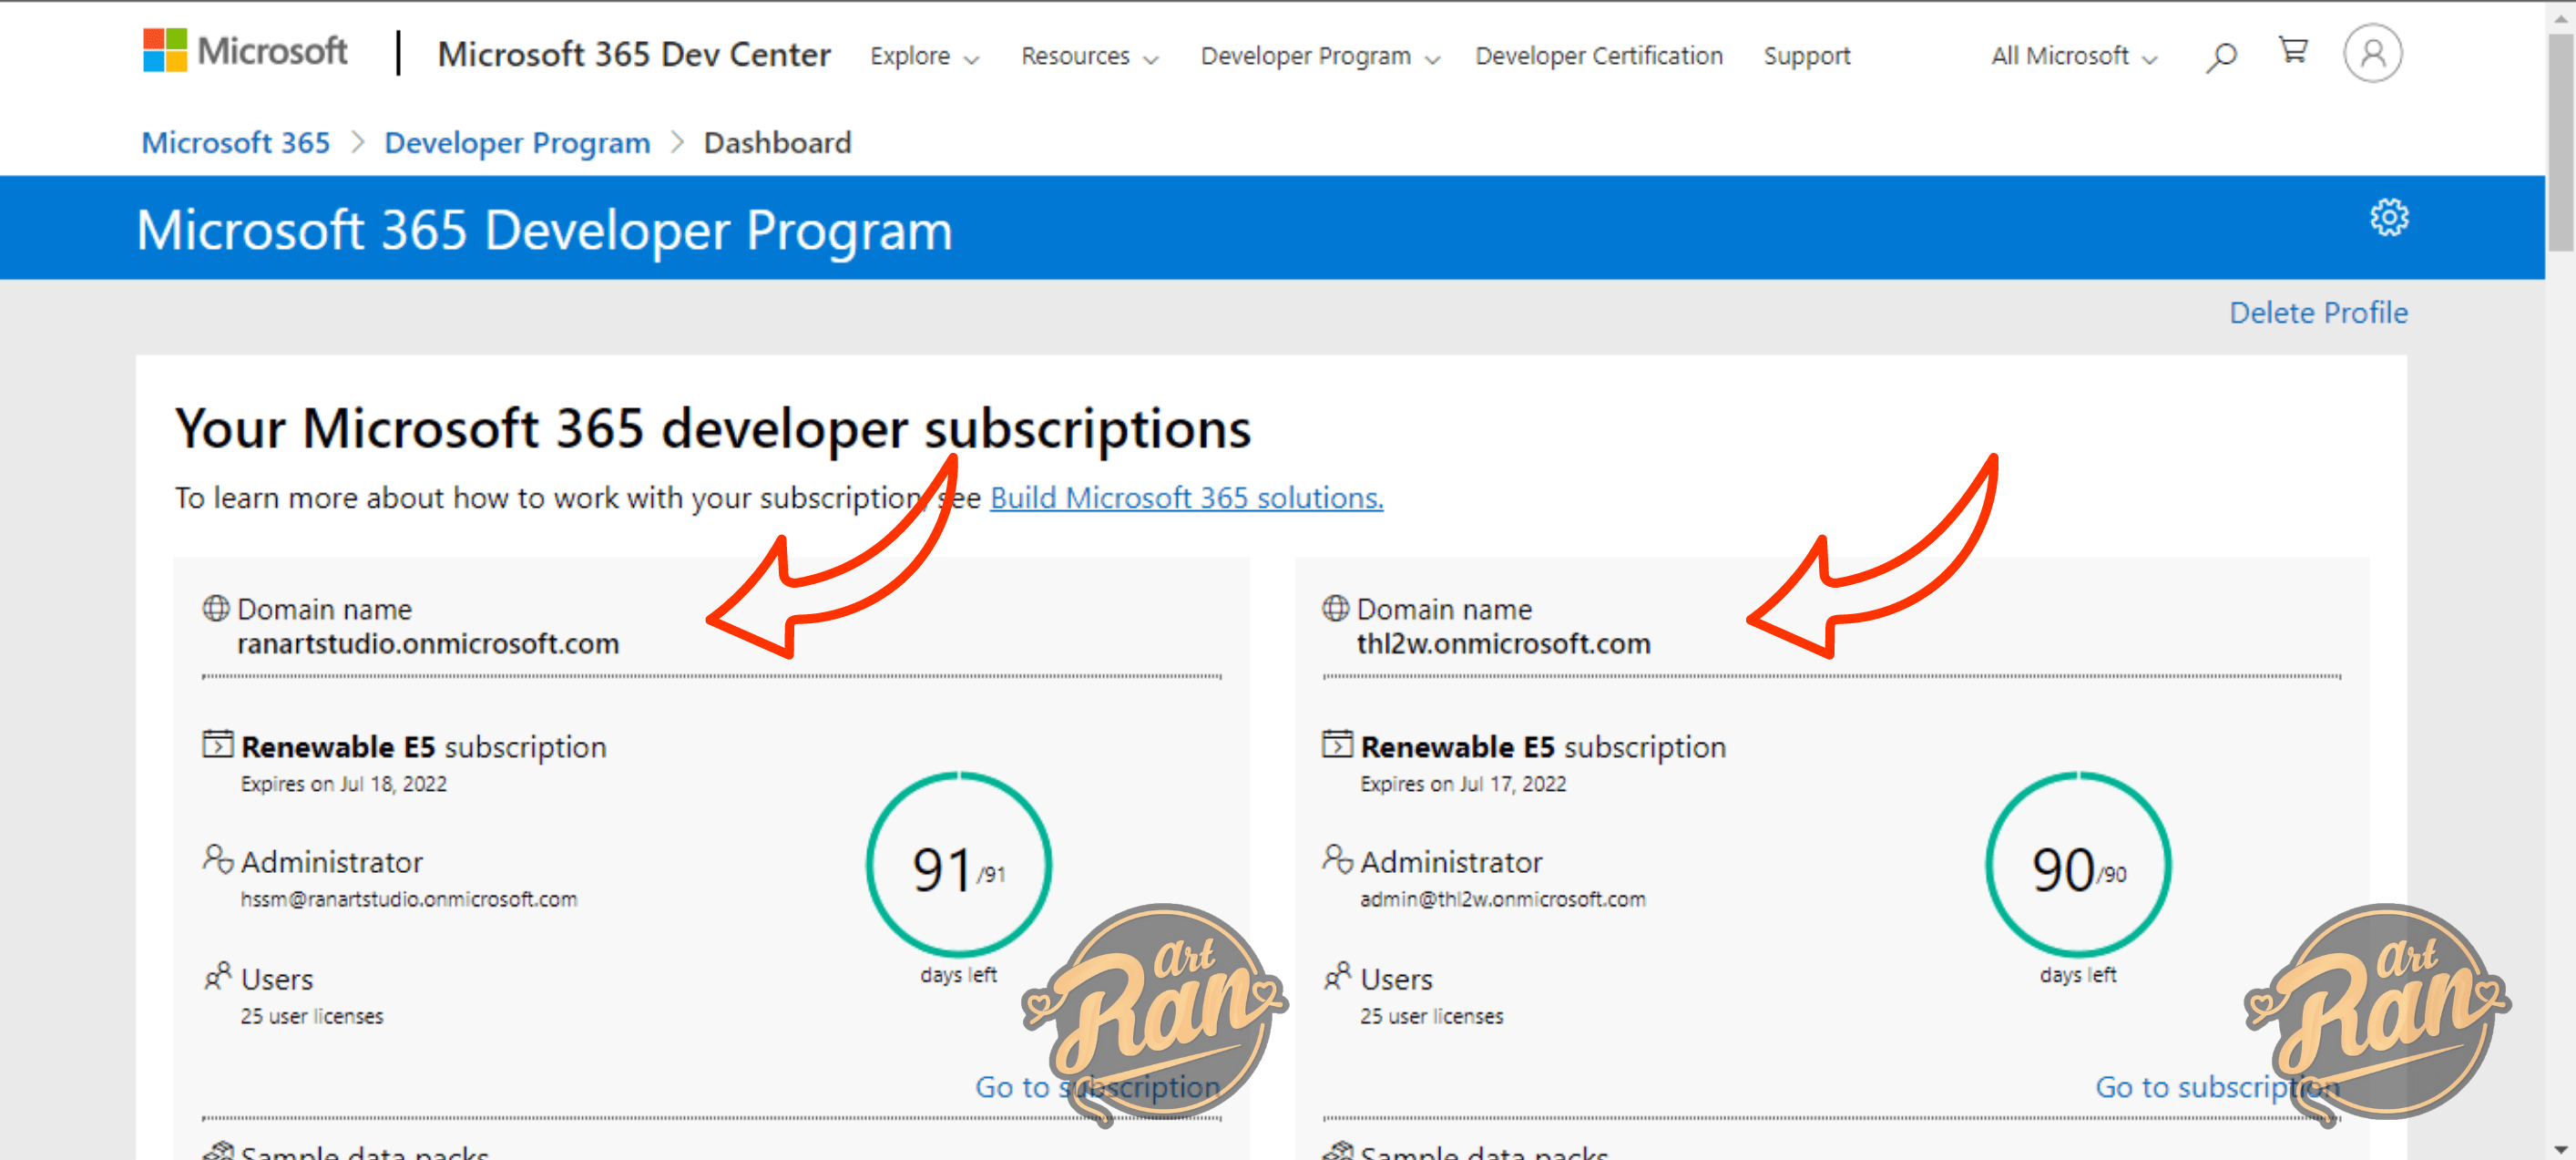Viewport: 2576px width, 1160px height.
Task: Click 25 user licenses under thl2w card
Action: (x=1431, y=1016)
